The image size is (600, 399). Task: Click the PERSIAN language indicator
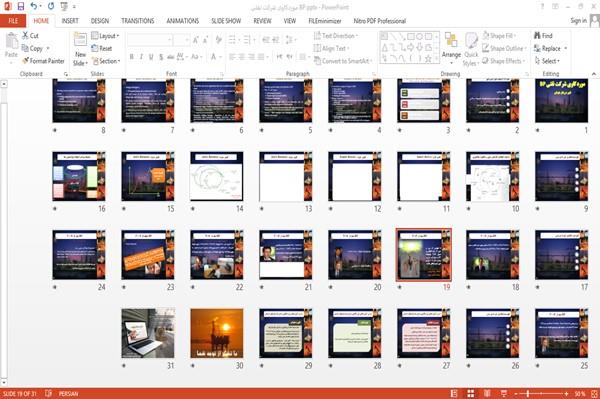point(68,394)
